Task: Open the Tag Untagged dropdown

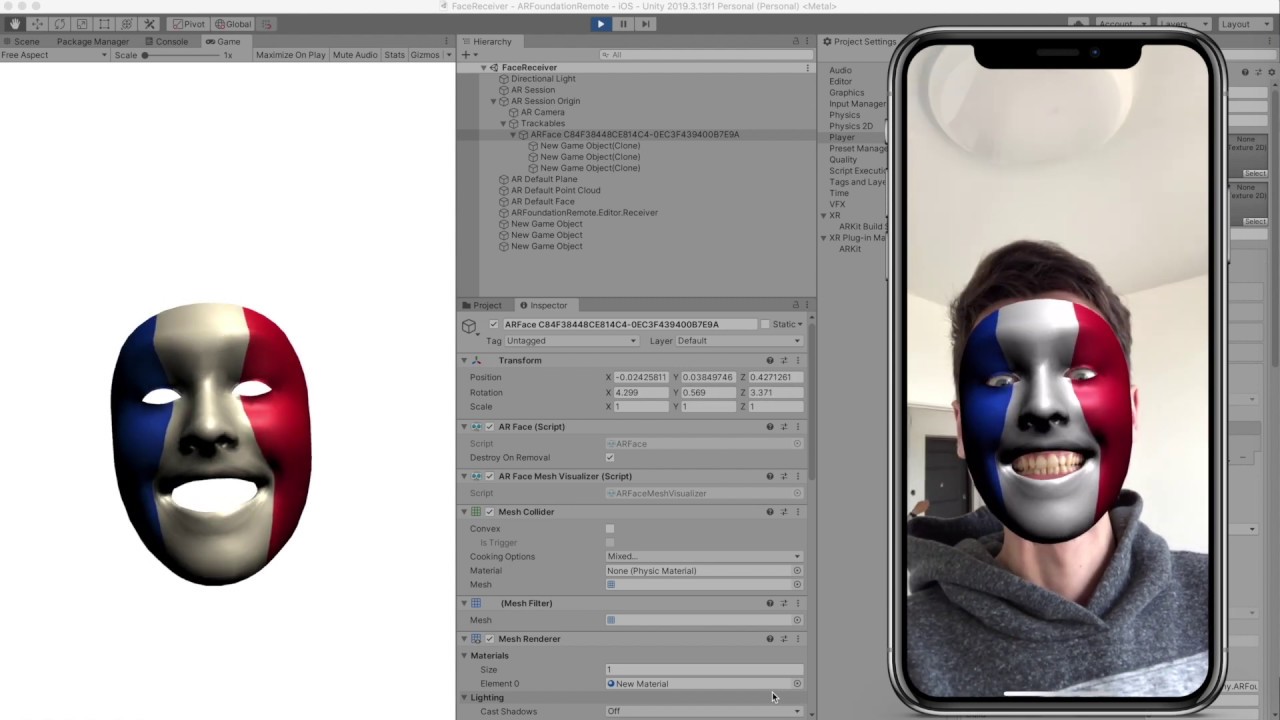Action: click(572, 341)
